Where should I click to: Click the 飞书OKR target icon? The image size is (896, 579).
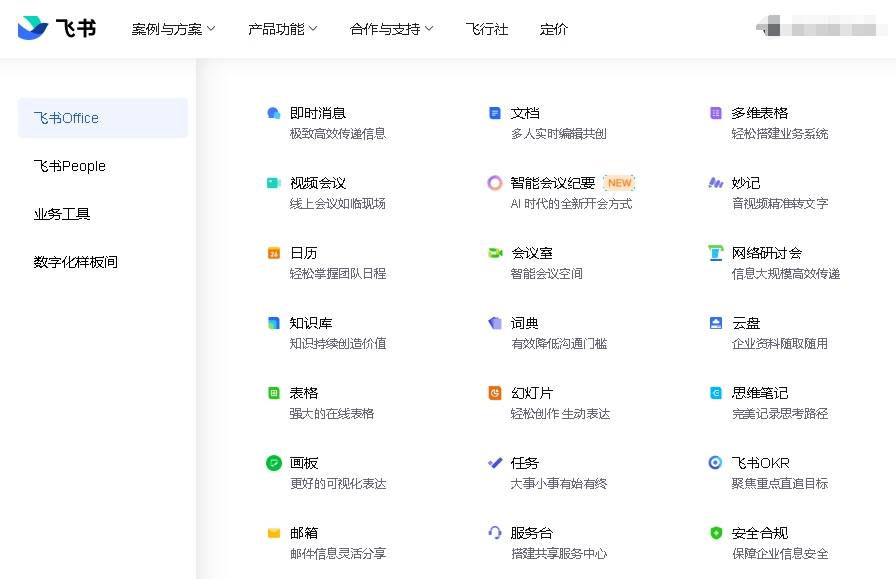pos(715,463)
